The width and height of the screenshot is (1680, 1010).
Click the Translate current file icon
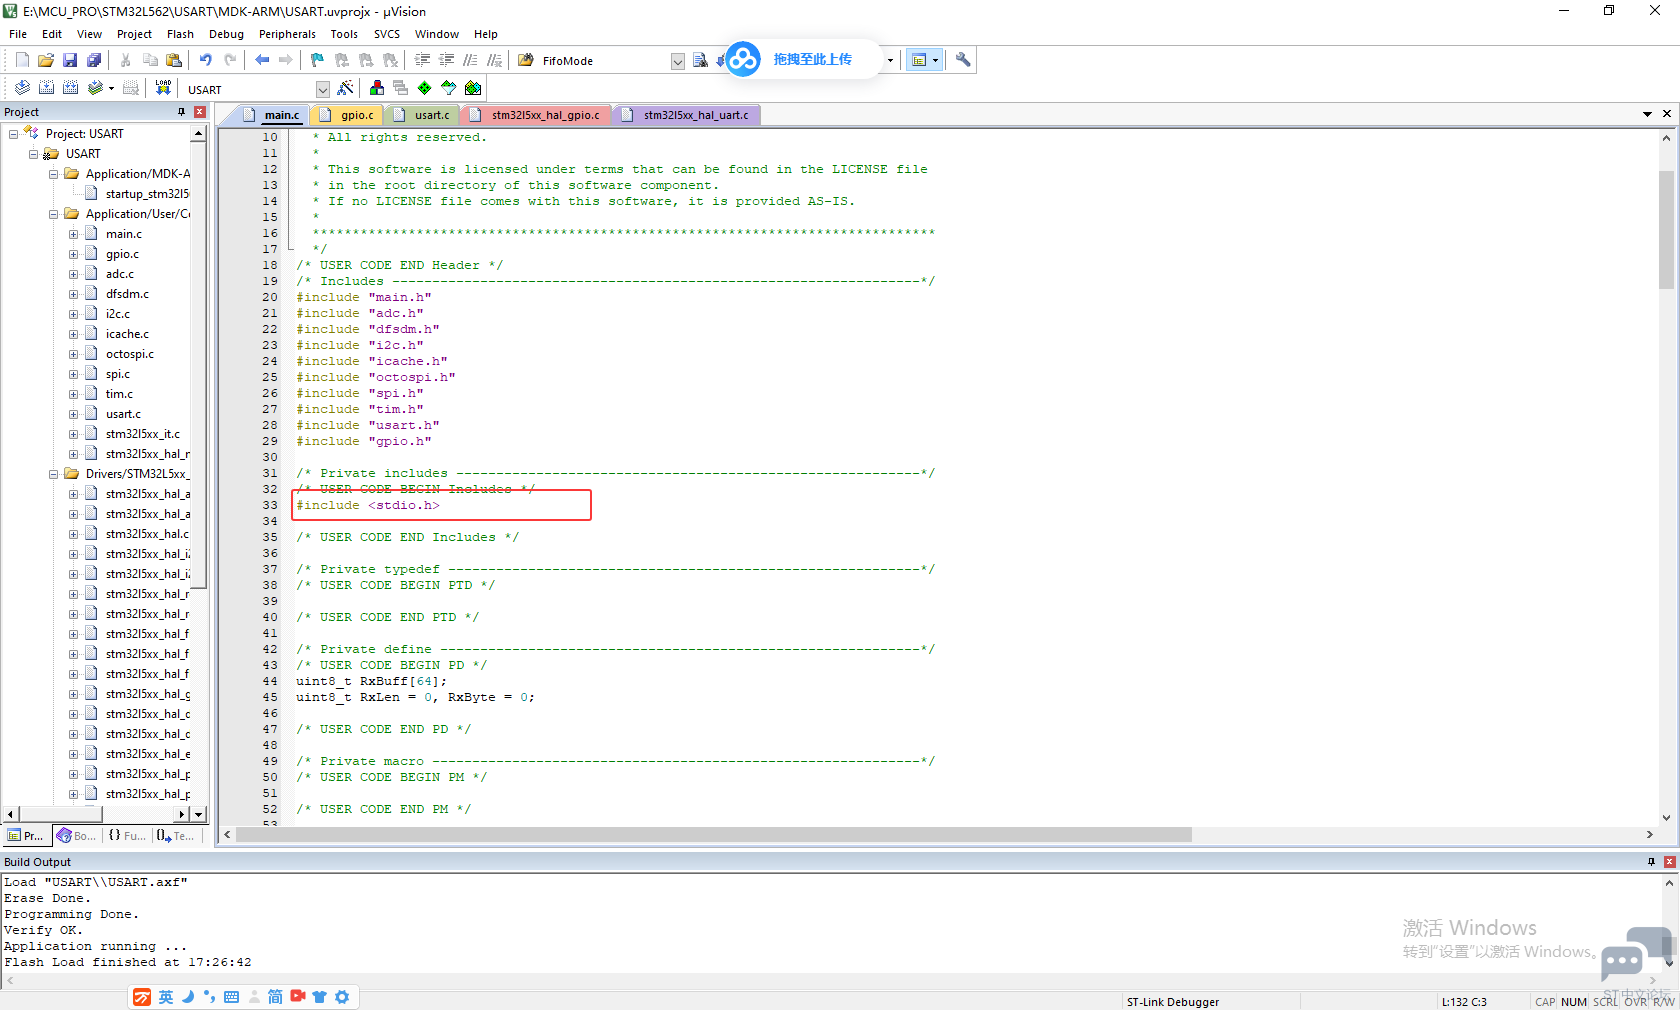pyautogui.click(x=22, y=88)
